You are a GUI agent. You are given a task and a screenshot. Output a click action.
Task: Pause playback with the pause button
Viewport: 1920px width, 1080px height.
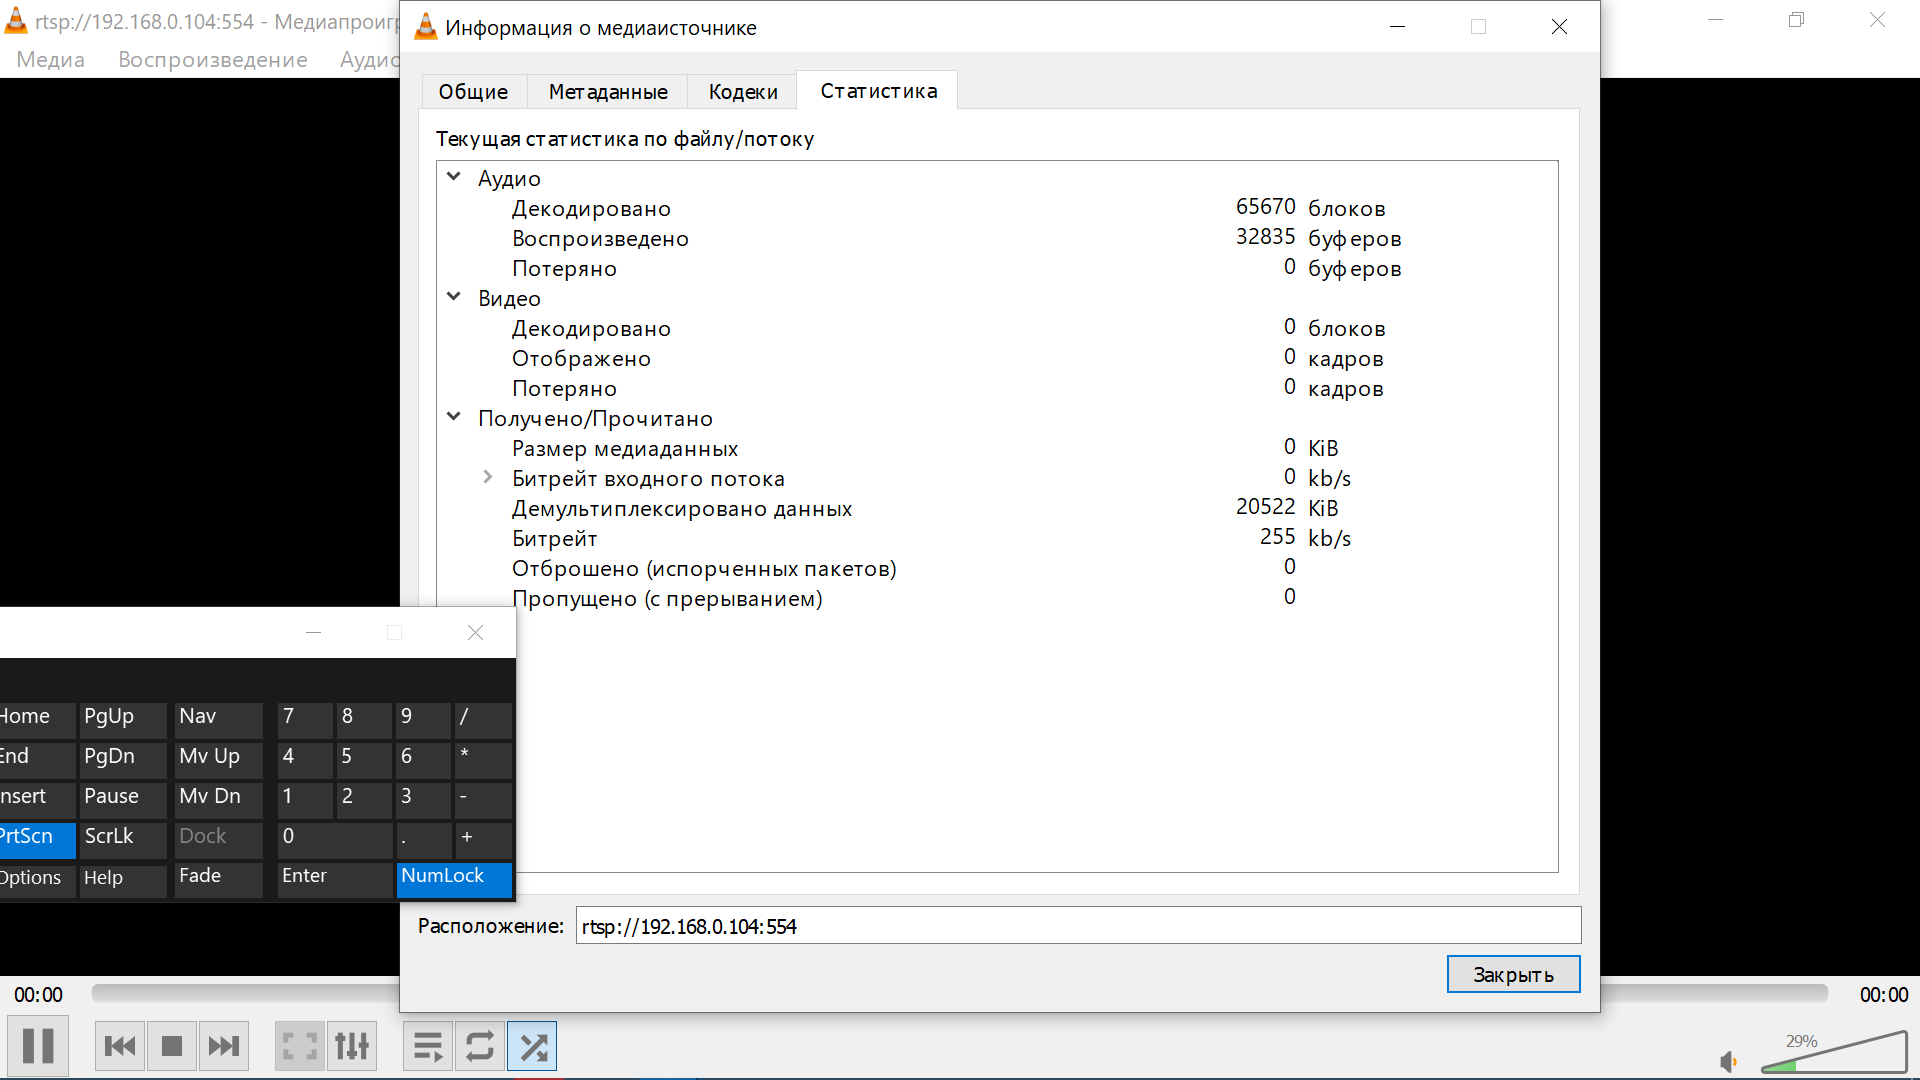click(x=38, y=1046)
